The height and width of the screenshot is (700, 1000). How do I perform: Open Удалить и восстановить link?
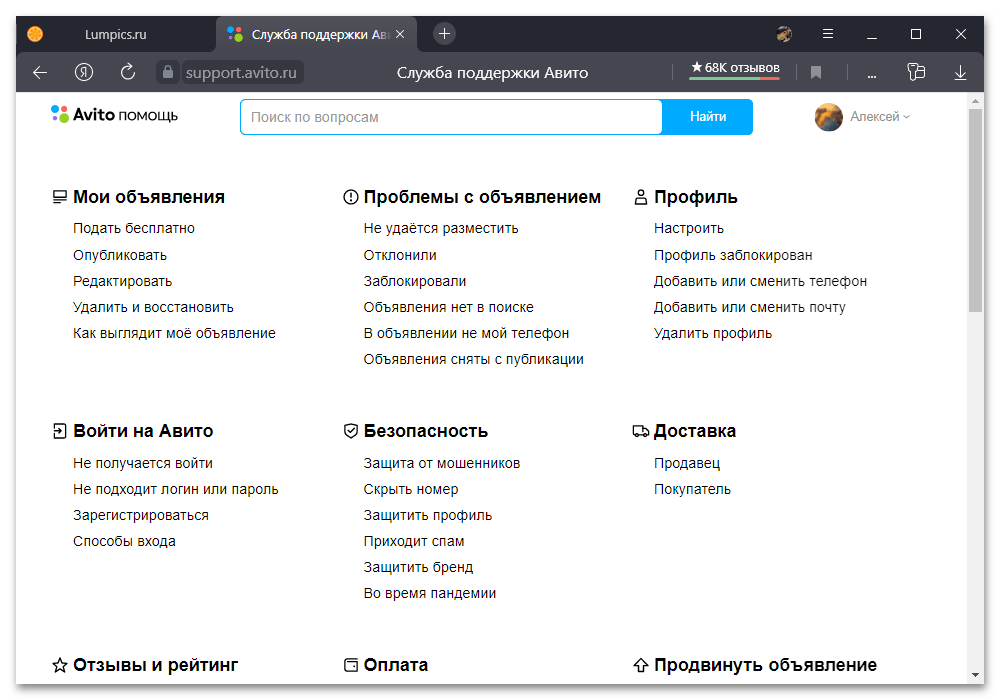153,307
